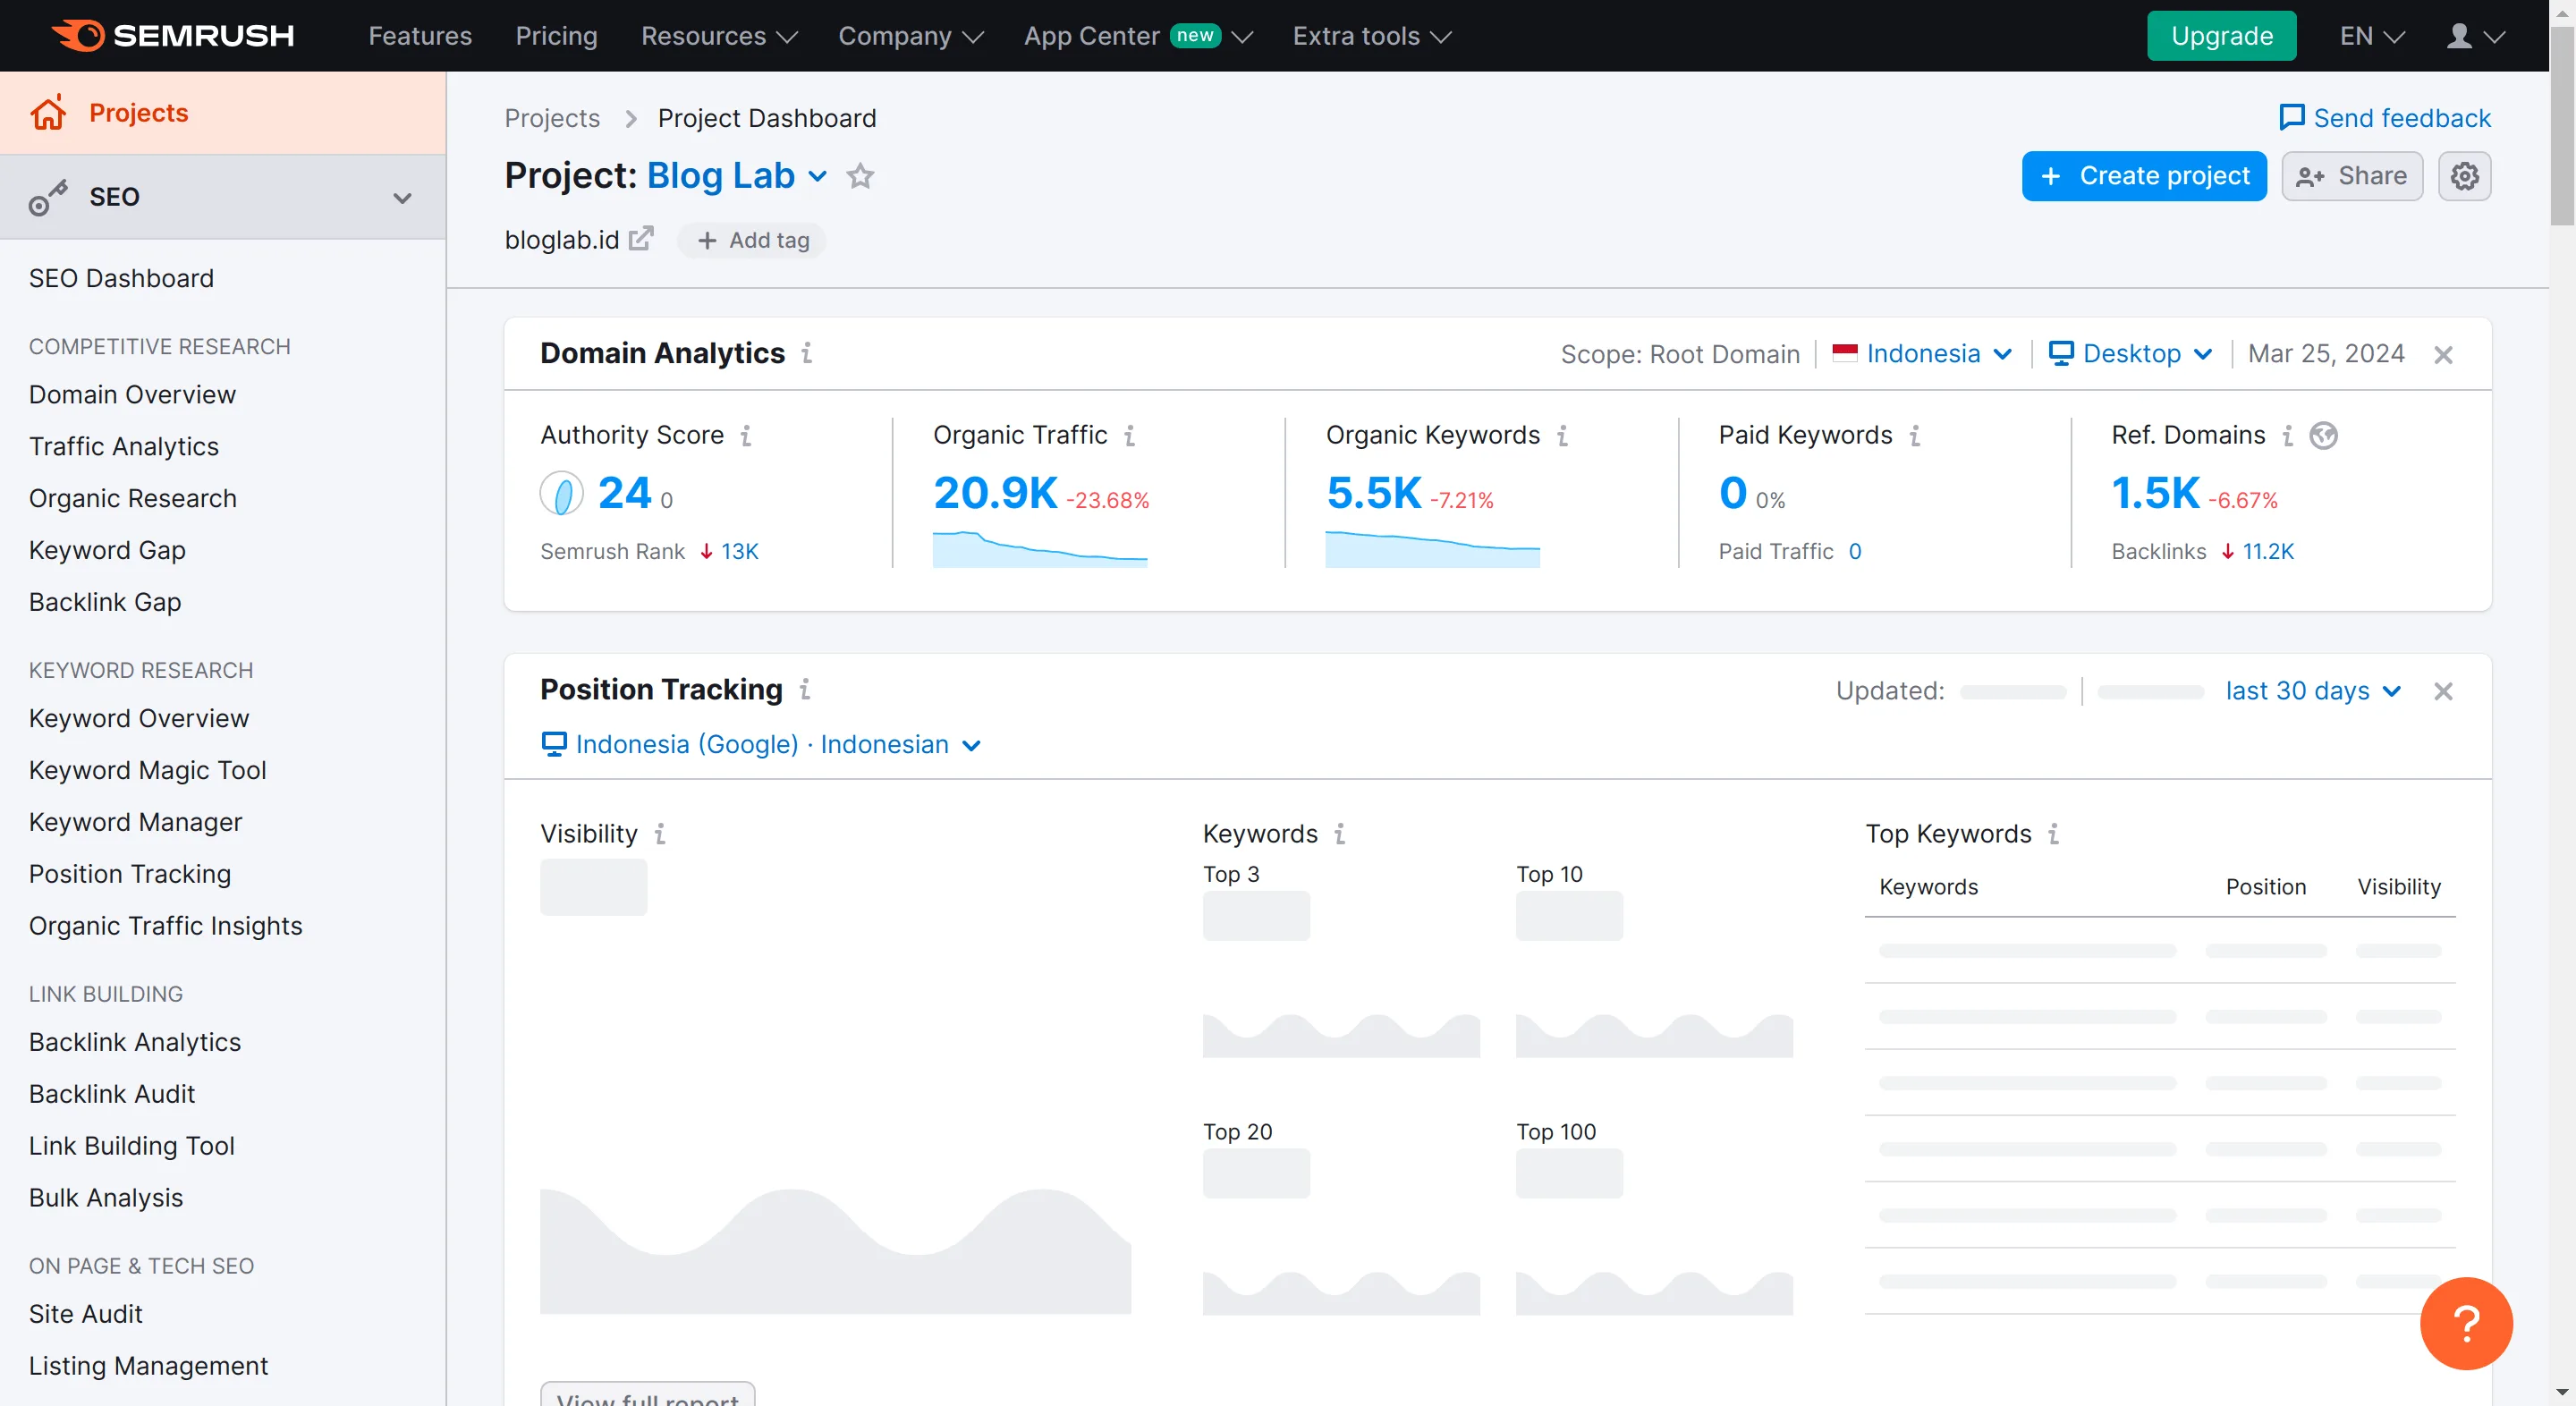2576x1406 pixels.
Task: Click the SEO key icon in sidebar
Action: [x=48, y=197]
